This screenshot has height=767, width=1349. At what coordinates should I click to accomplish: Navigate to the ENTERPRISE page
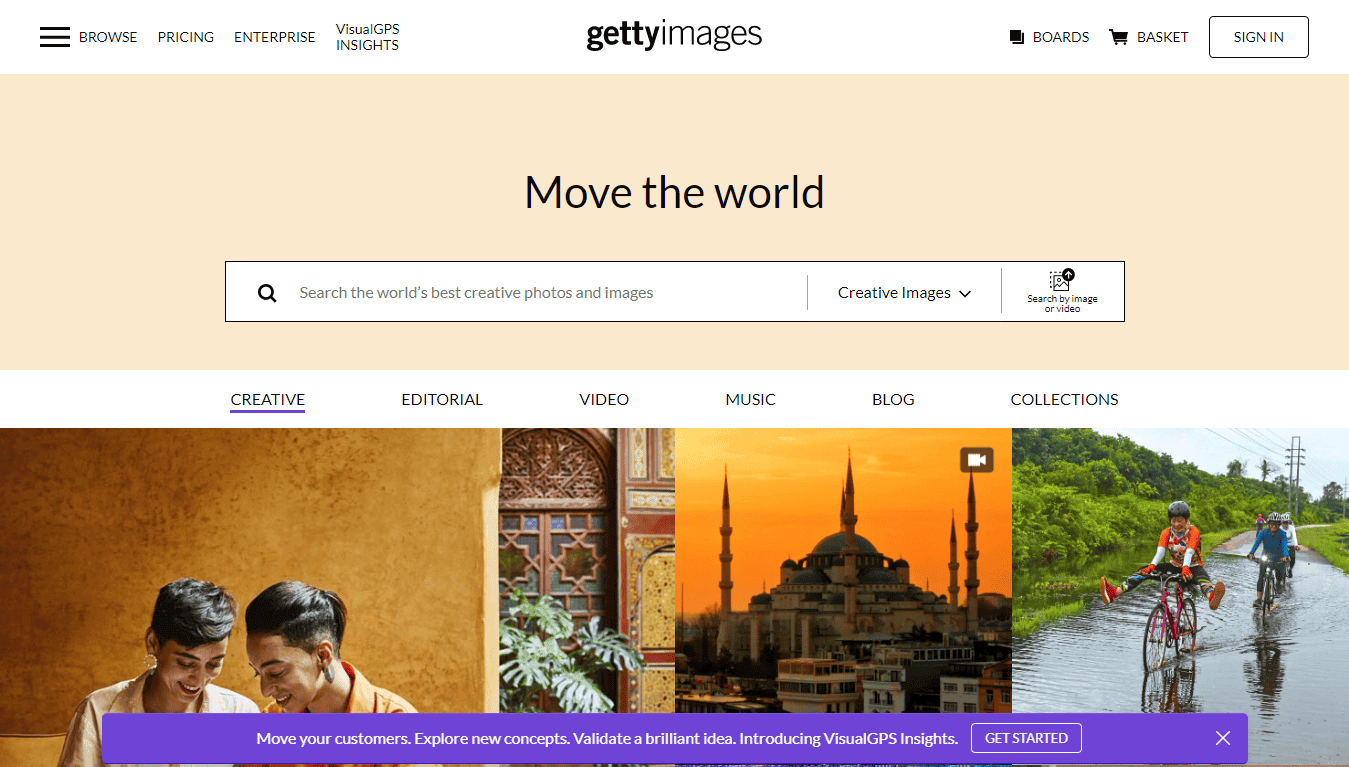click(x=274, y=37)
